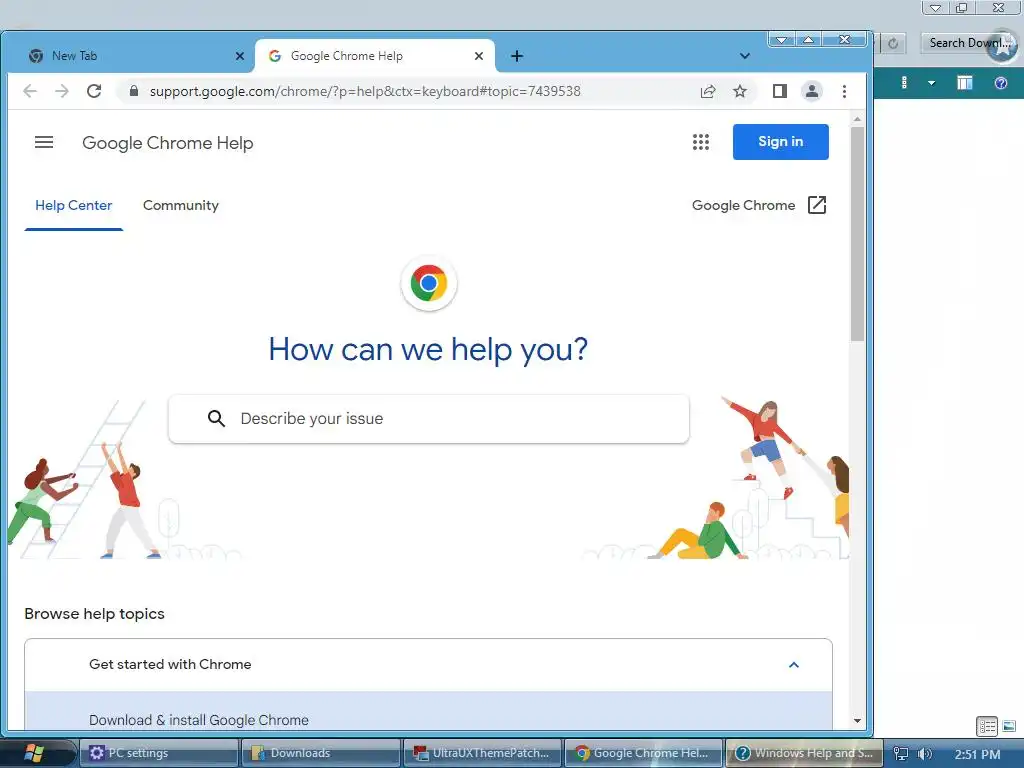
Task: Click the page's vertical scrollbar thumb
Action: click(857, 234)
